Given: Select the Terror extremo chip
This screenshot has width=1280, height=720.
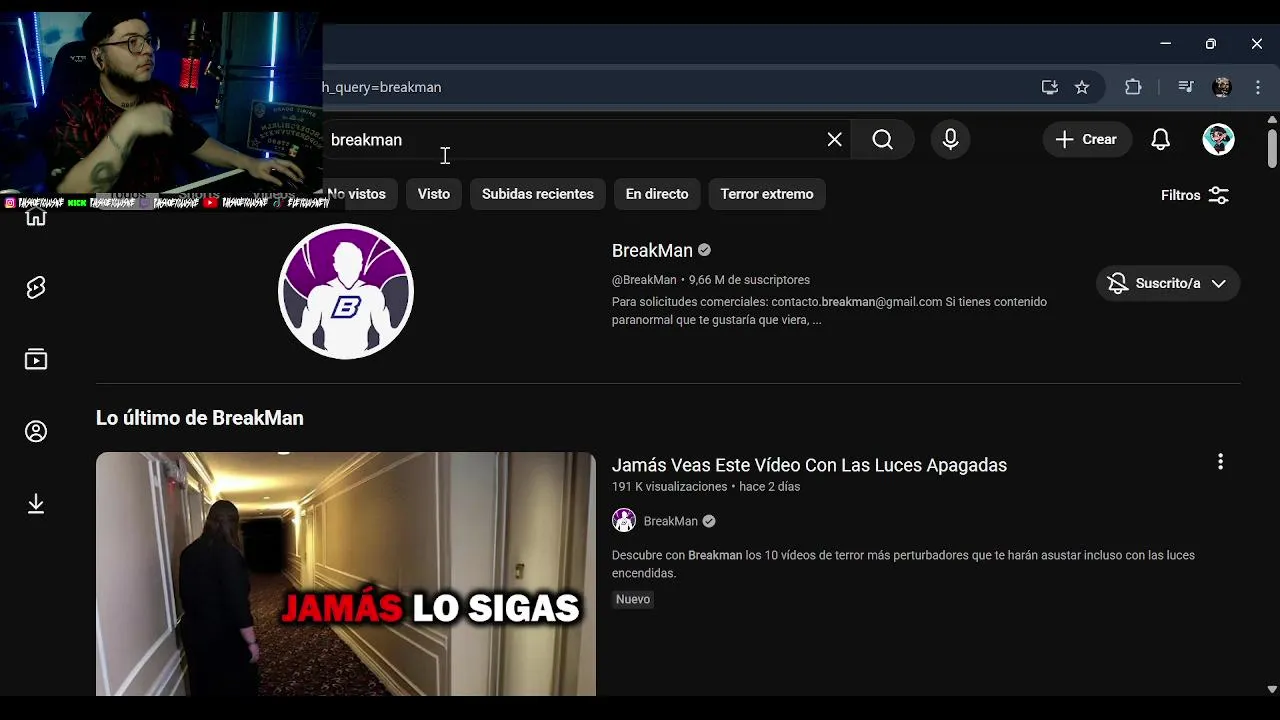Looking at the screenshot, I should coord(767,194).
